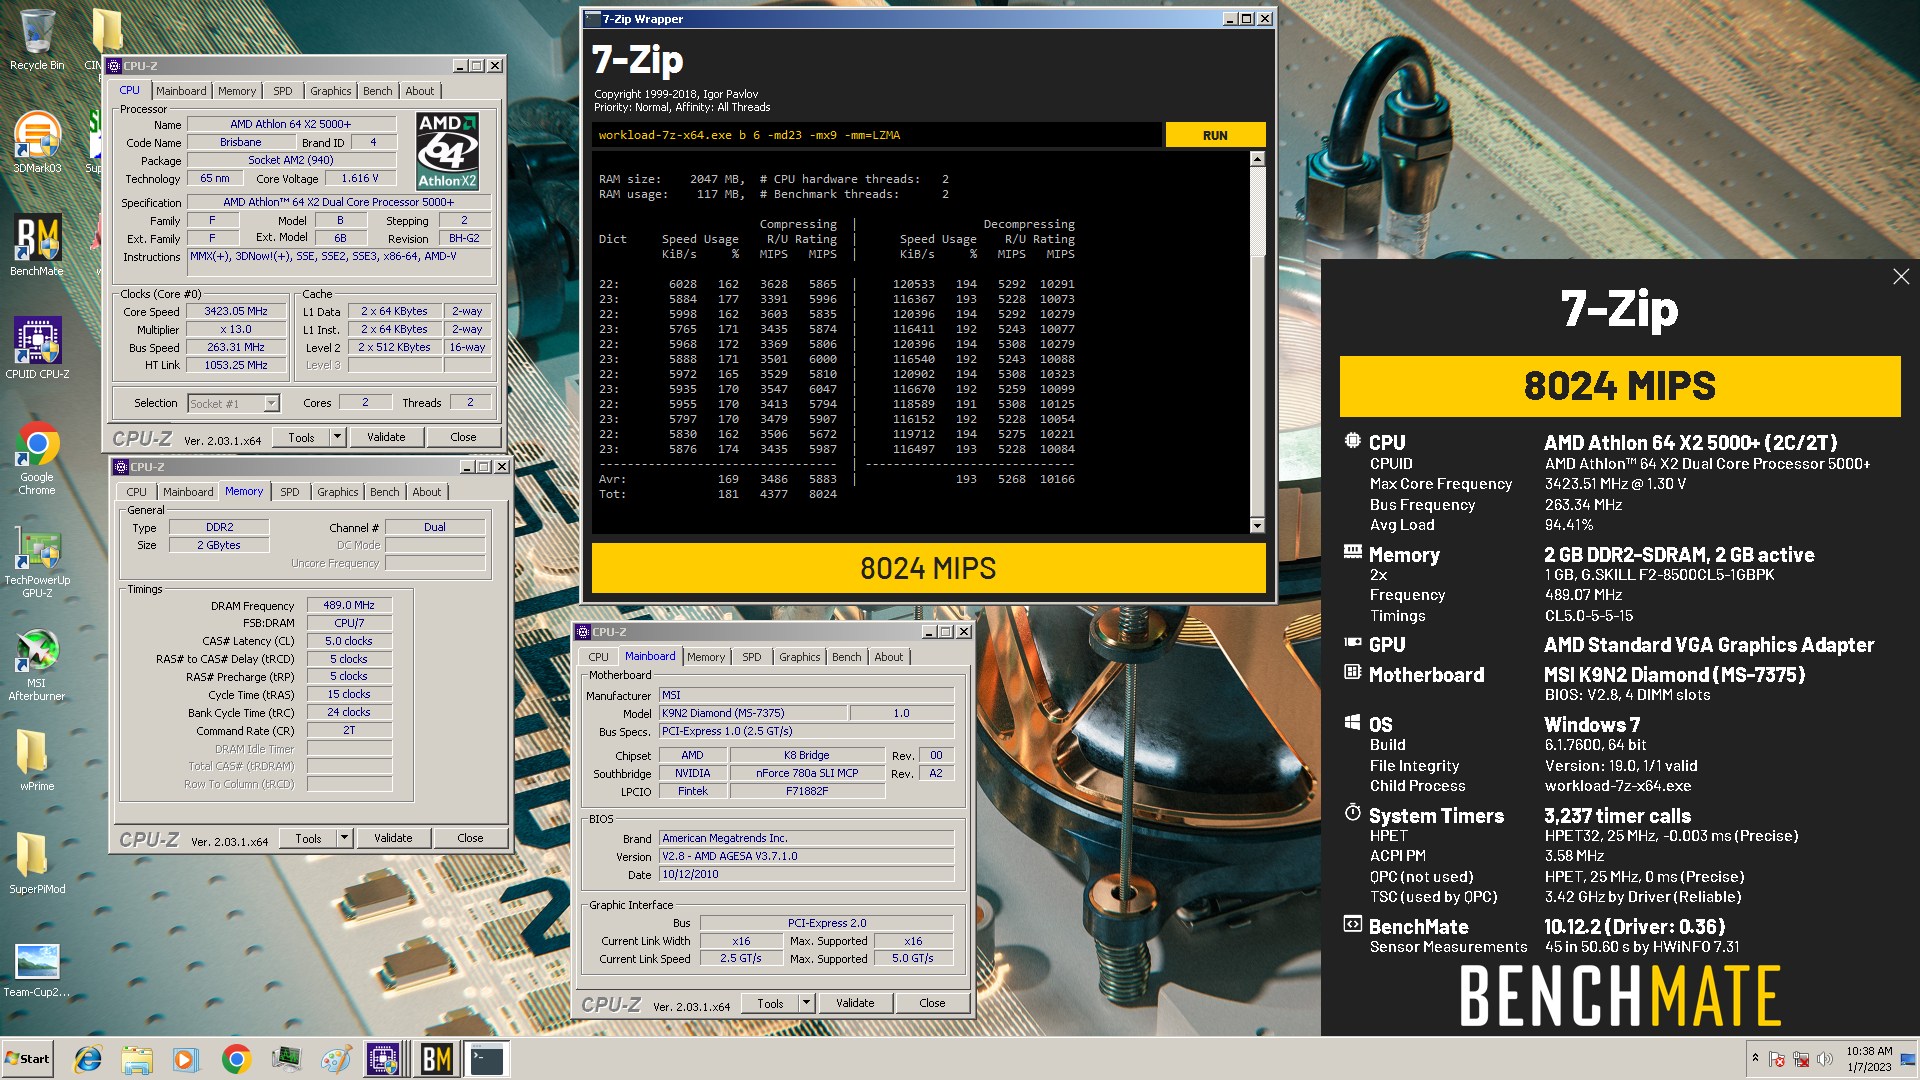
Task: Open the Start menu
Action: tap(27, 1059)
